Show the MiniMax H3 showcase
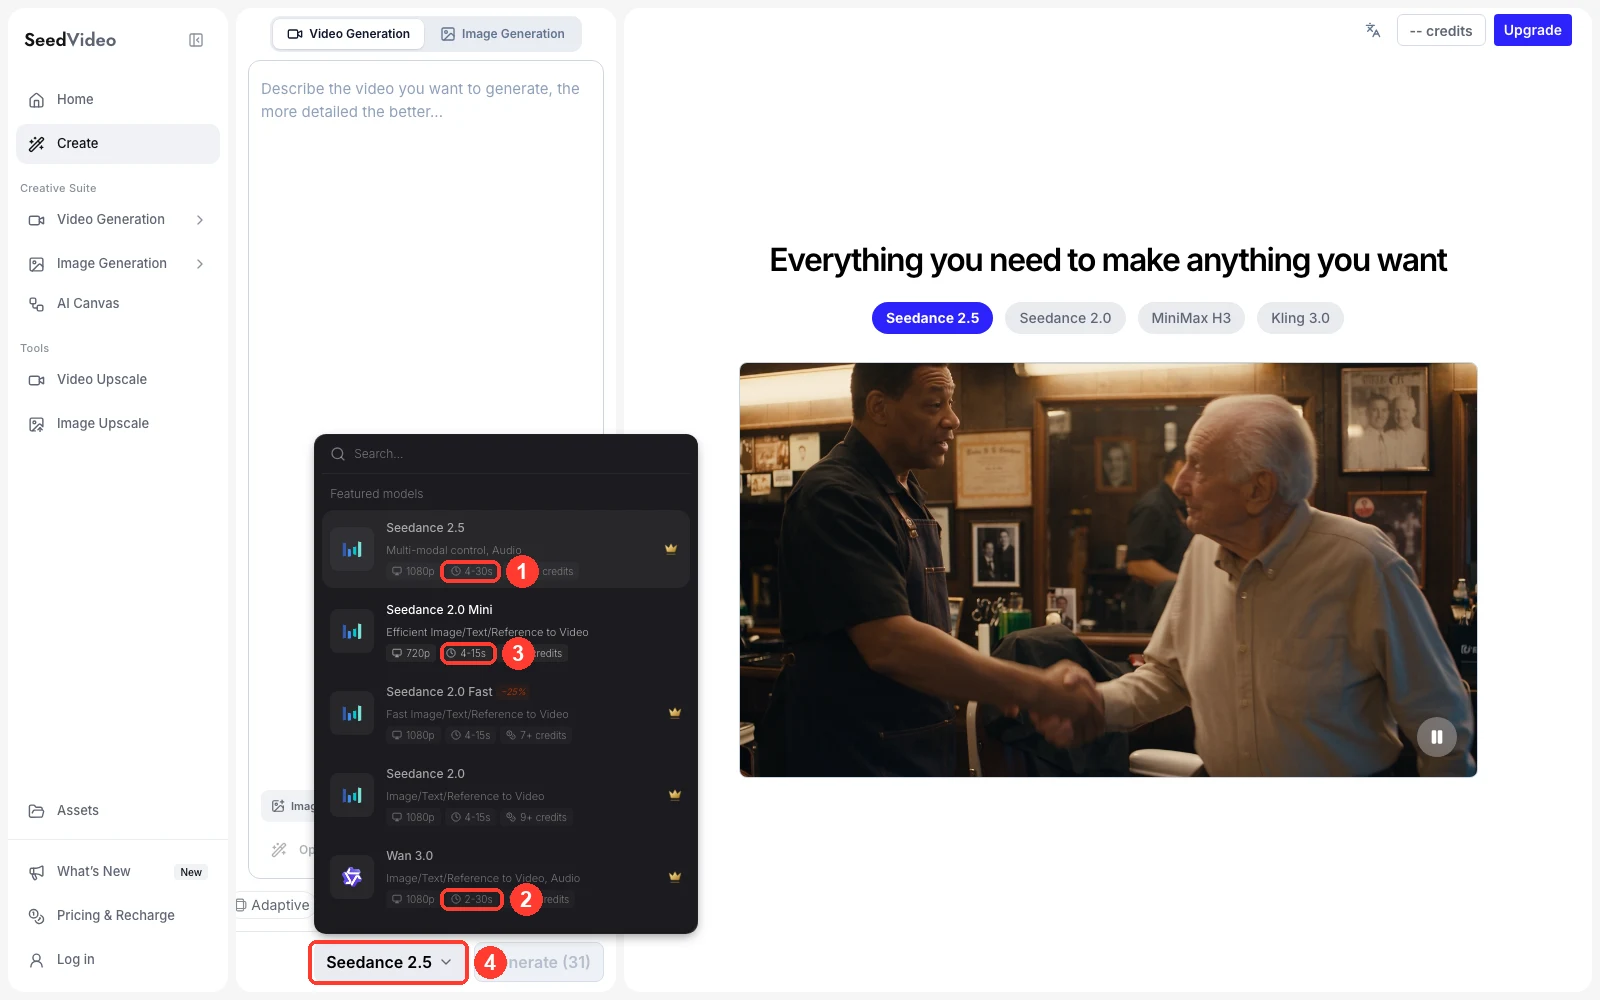1600x1000 pixels. 1191,318
